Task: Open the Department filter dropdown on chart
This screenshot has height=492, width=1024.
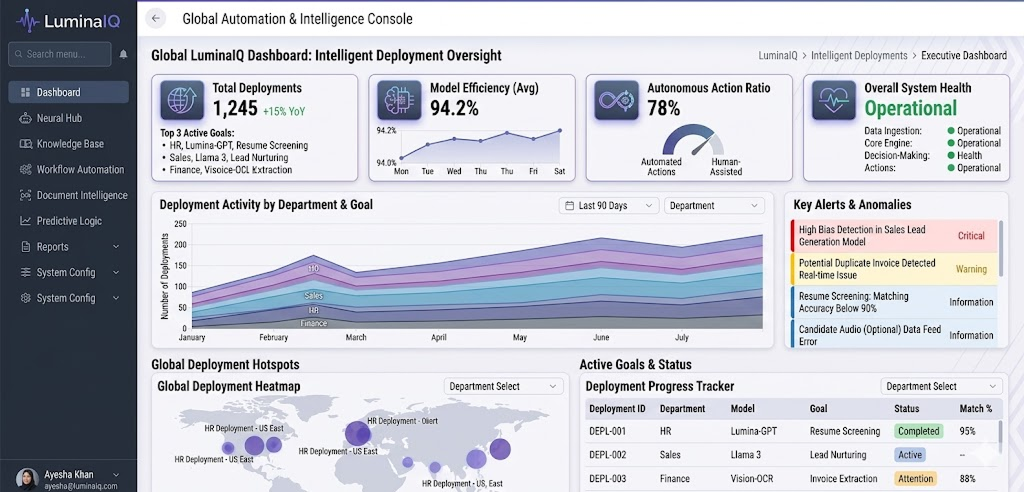Action: (x=714, y=206)
